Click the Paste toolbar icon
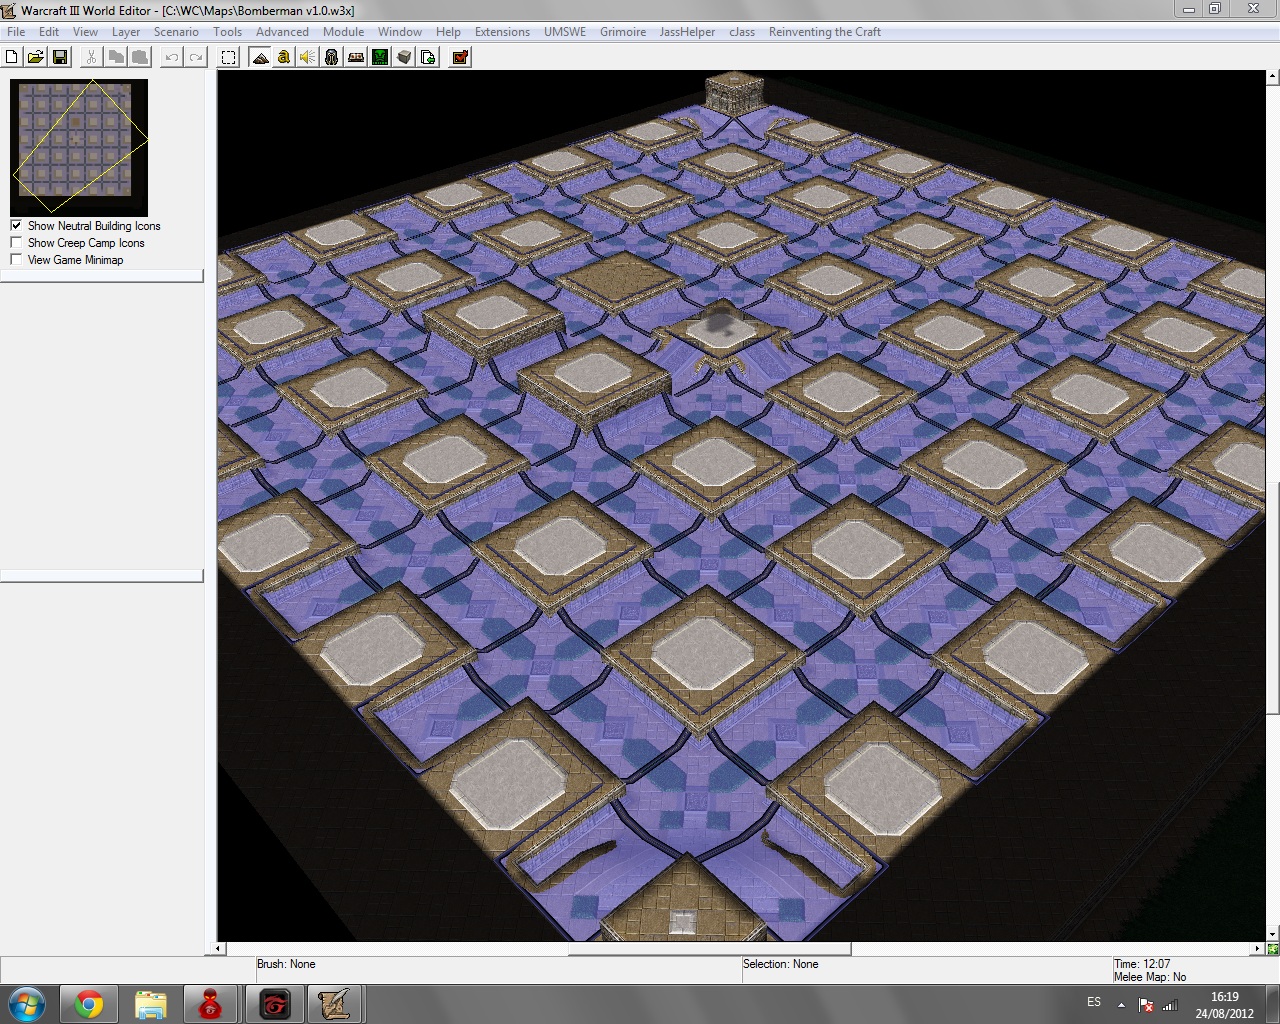Screen dimensions: 1280x1024 pos(140,57)
